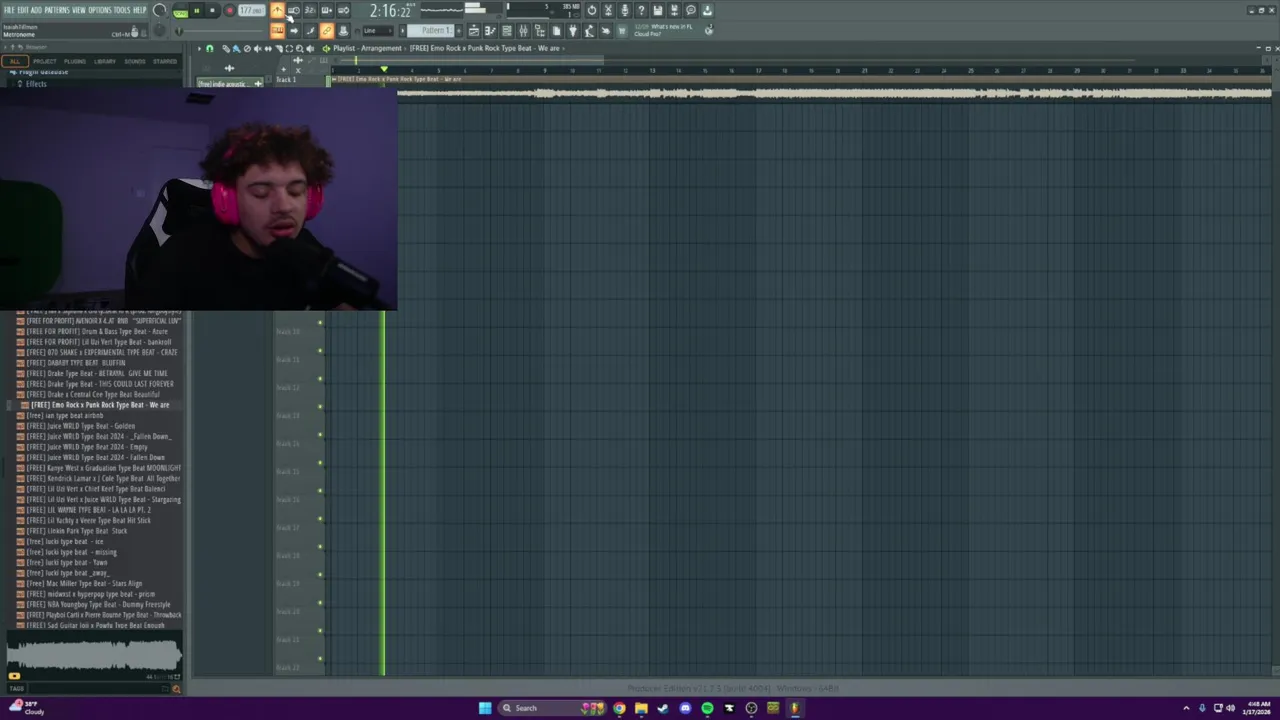Open the Mixer toolbar icon
Screen dimensions: 1280x720
point(523,31)
